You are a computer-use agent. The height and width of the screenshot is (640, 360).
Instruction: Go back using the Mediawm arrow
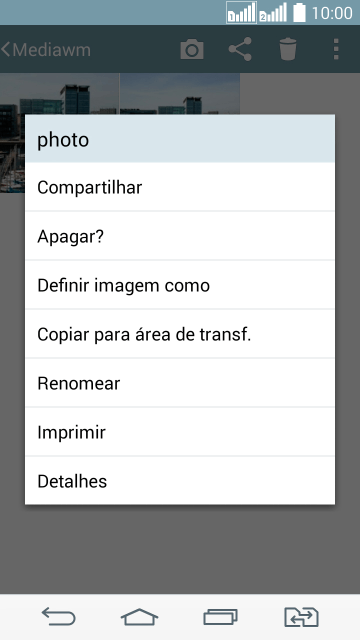46,50
